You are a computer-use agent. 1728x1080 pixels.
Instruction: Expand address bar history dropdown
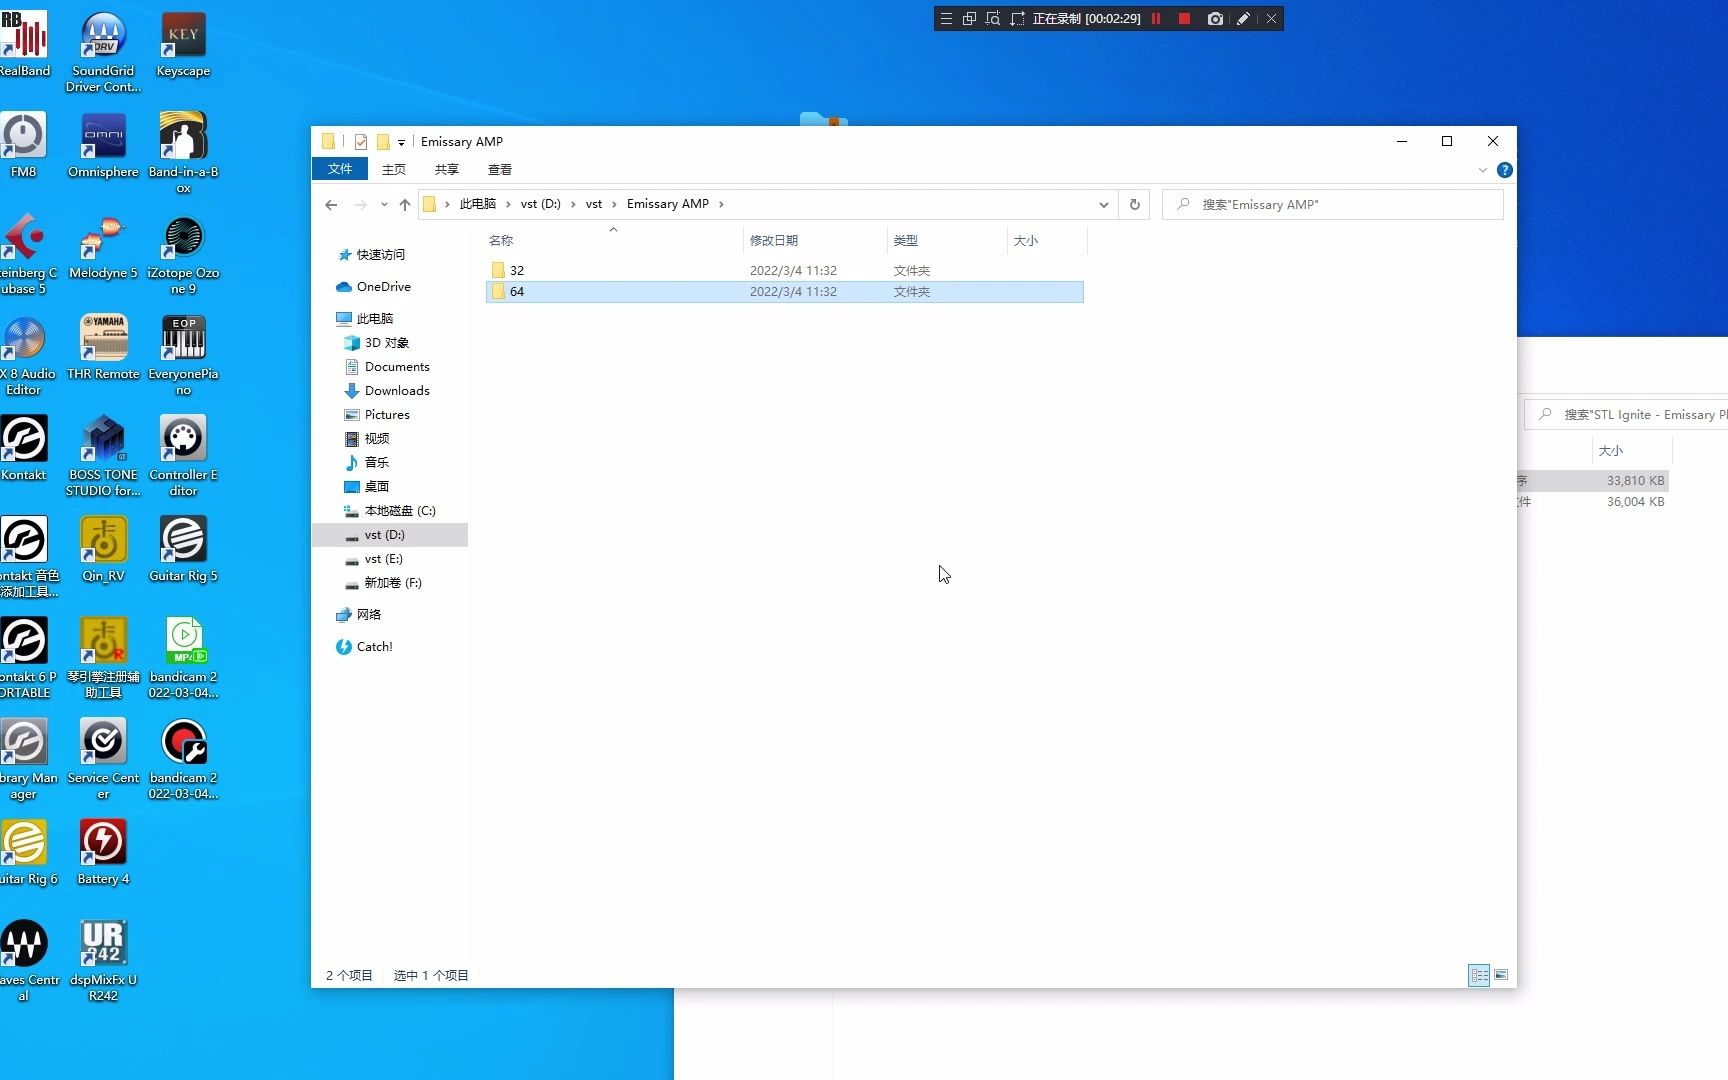tap(1103, 205)
